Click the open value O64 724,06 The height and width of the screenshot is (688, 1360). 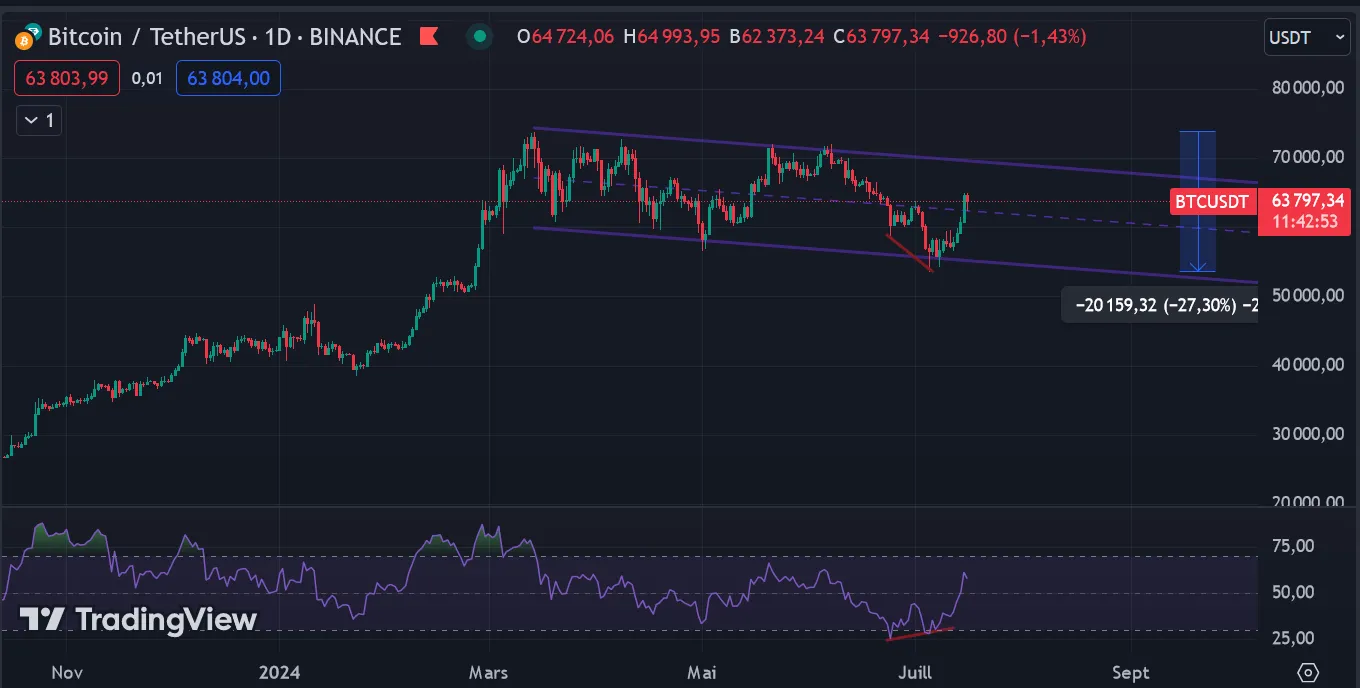(x=564, y=37)
